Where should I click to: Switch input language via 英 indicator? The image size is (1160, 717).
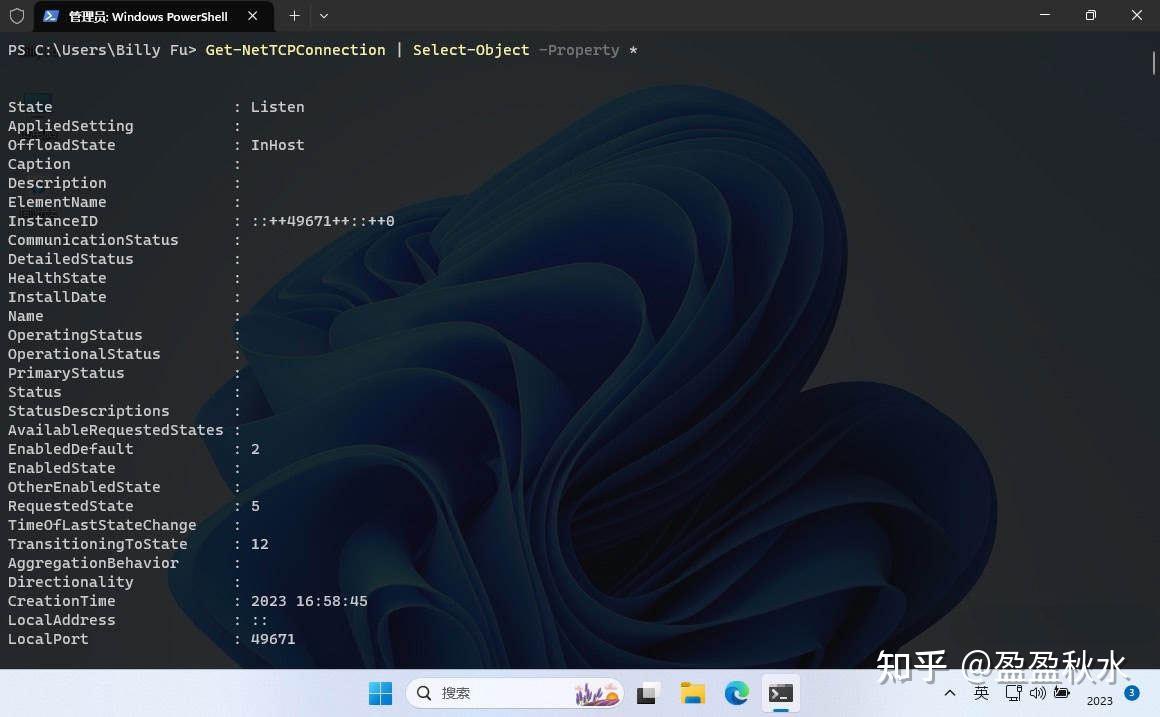[x=982, y=693]
